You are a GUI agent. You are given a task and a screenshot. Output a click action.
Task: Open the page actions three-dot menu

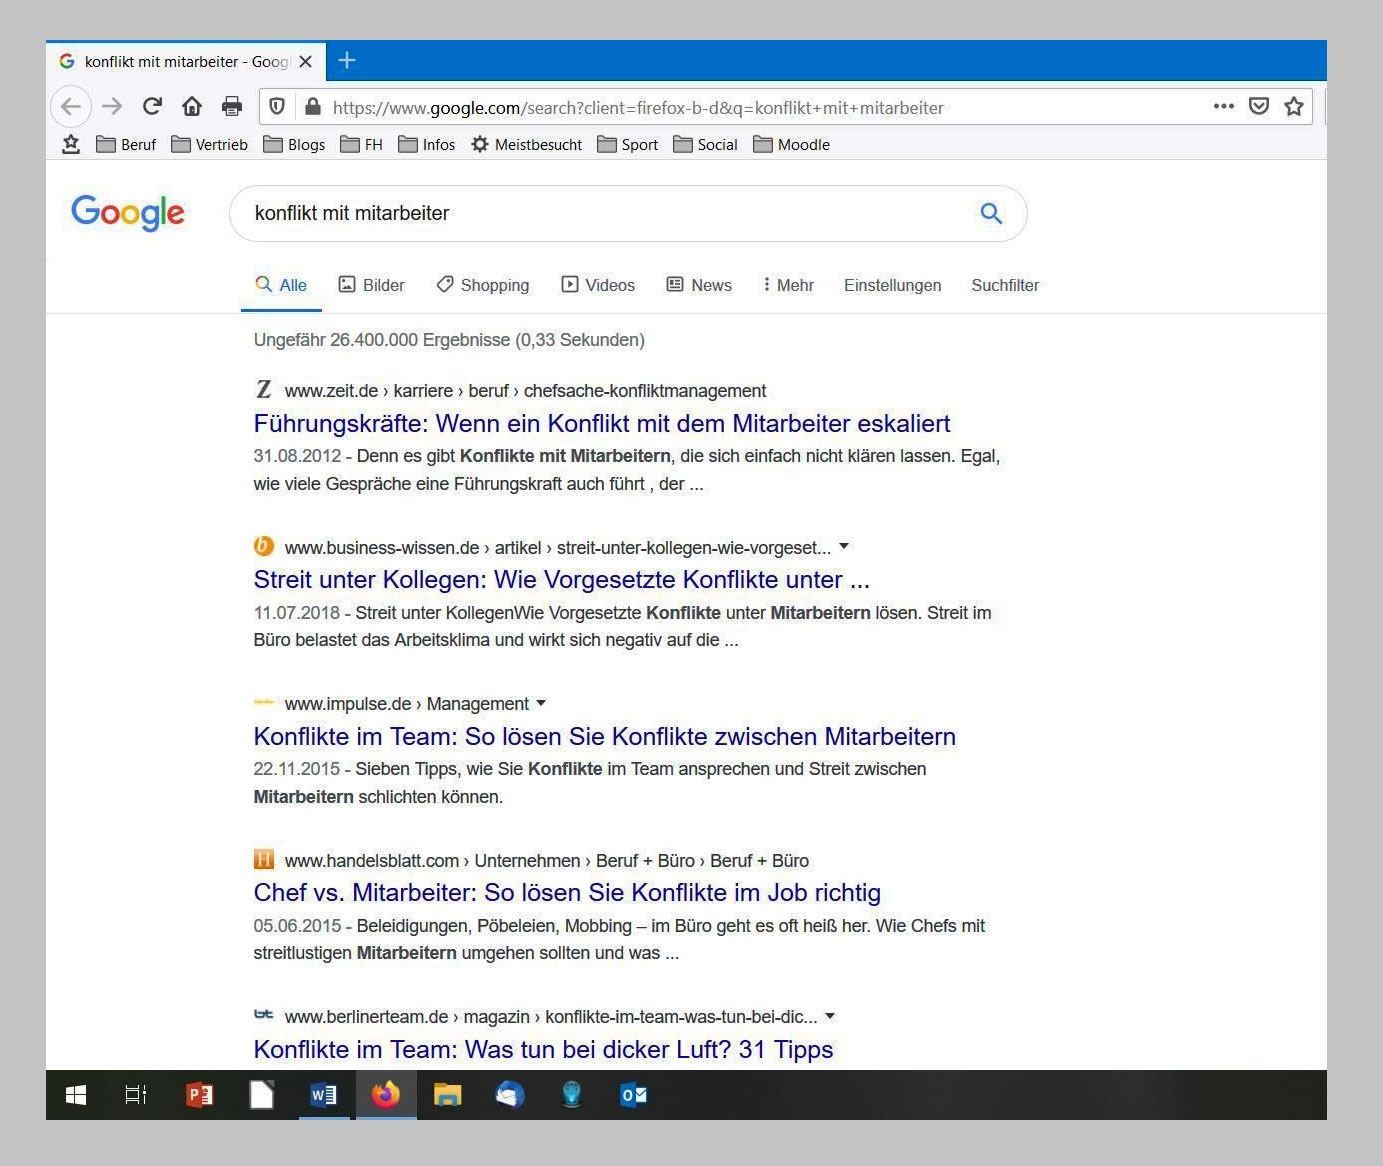coord(1223,106)
